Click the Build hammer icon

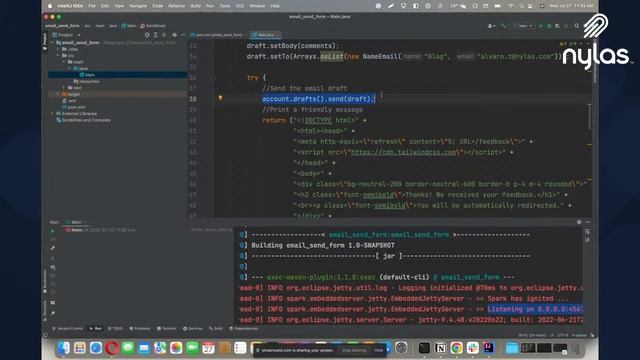click(504, 26)
